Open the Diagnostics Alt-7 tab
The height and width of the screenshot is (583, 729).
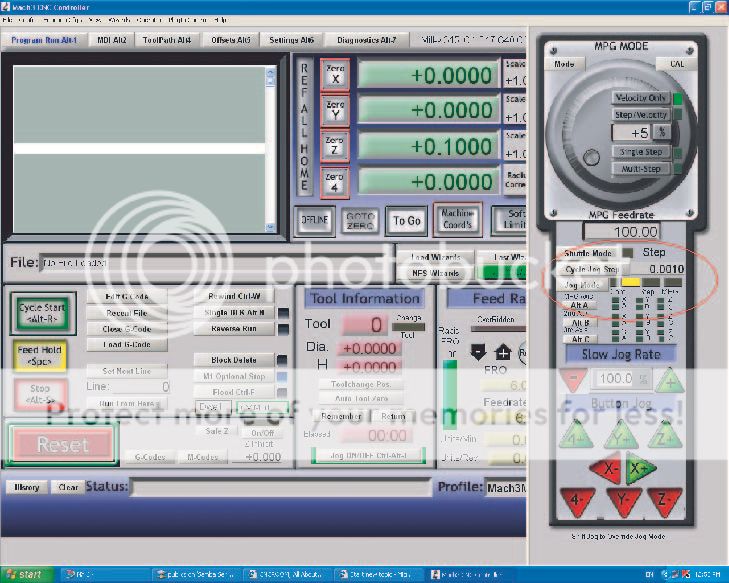click(x=365, y=40)
